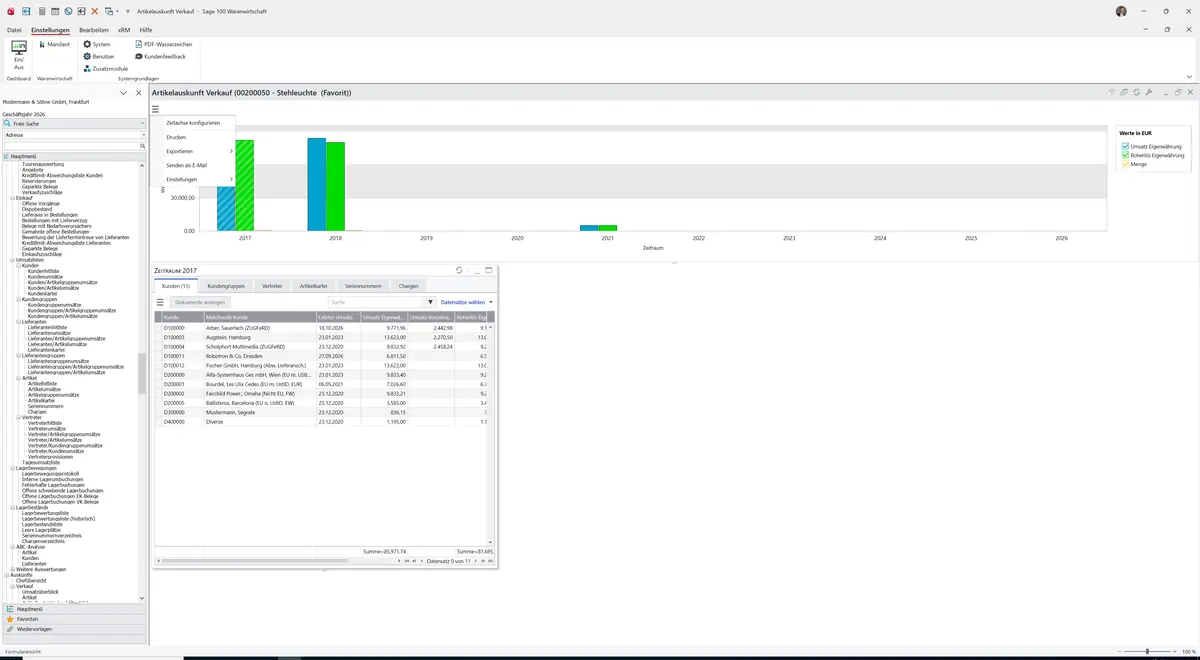Click the calculator icon in quick access toolbar
Viewport: 1200px width, 660px height.
pyautogui.click(x=41, y=11)
